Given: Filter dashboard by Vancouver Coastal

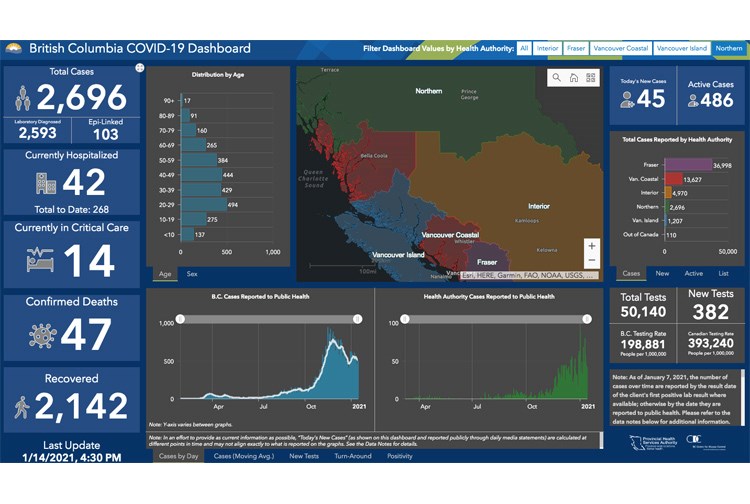Looking at the screenshot, I should tap(620, 48).
